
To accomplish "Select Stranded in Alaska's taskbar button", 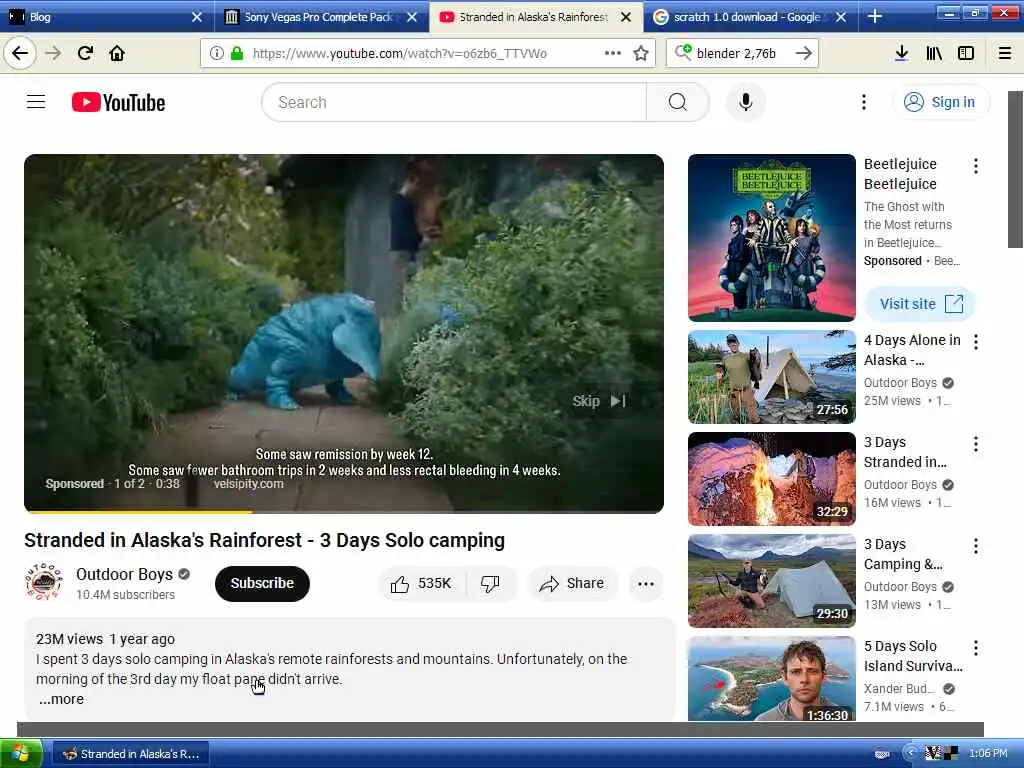I will (x=131, y=754).
